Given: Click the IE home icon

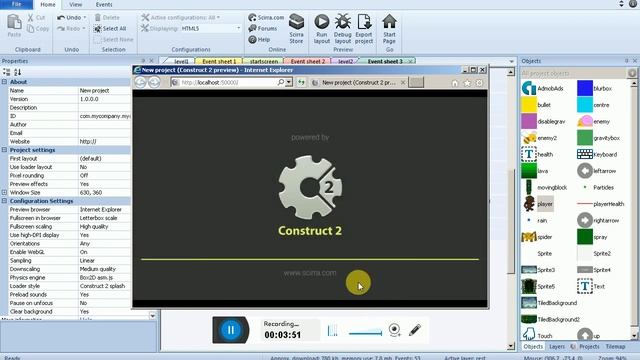Looking at the screenshot, I should 455,83.
